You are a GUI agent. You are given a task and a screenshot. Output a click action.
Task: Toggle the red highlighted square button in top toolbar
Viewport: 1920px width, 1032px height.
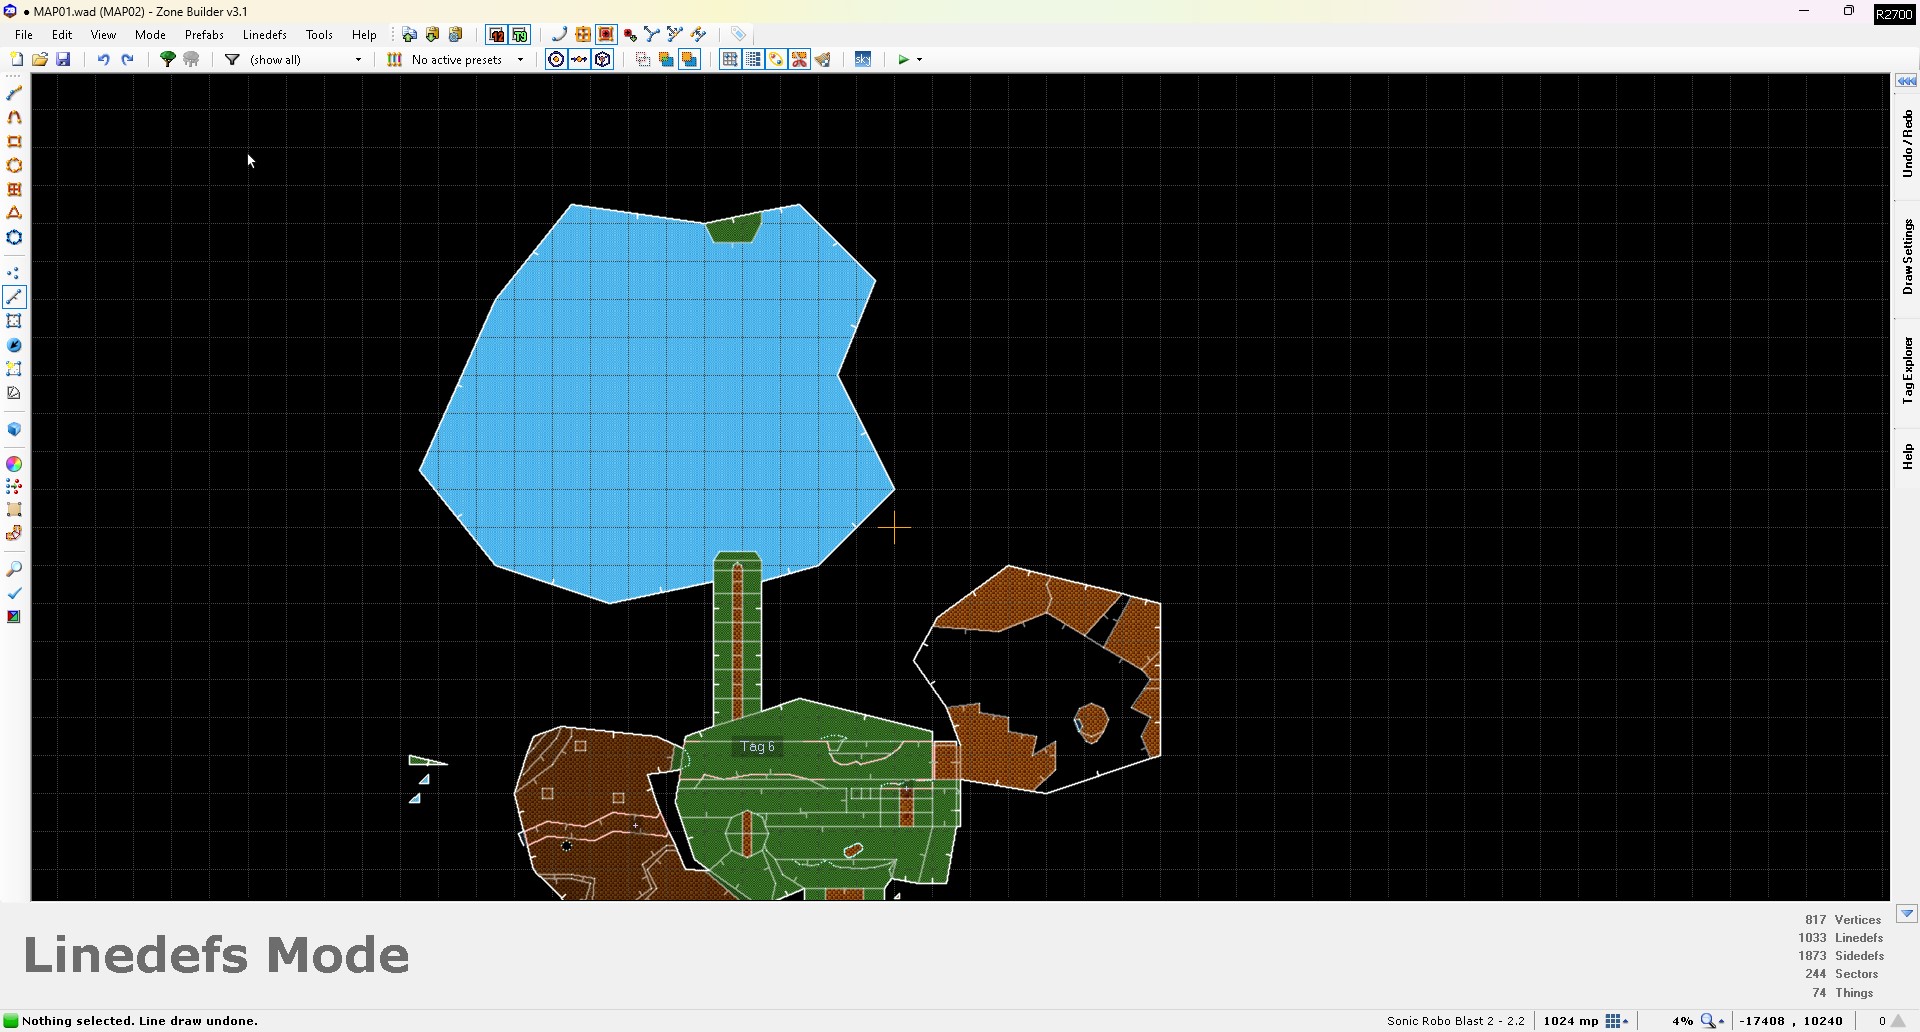[606, 34]
